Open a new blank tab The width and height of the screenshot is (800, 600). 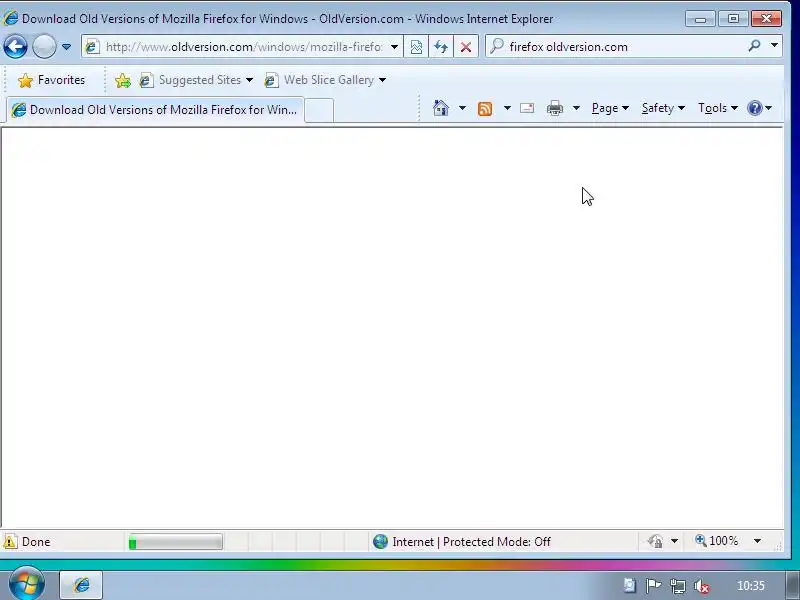[x=319, y=110]
